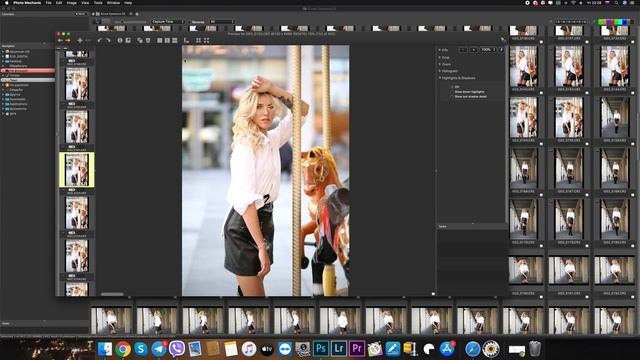Open the Photo Mechanic app menu
The image size is (640, 360).
[x=27, y=3]
